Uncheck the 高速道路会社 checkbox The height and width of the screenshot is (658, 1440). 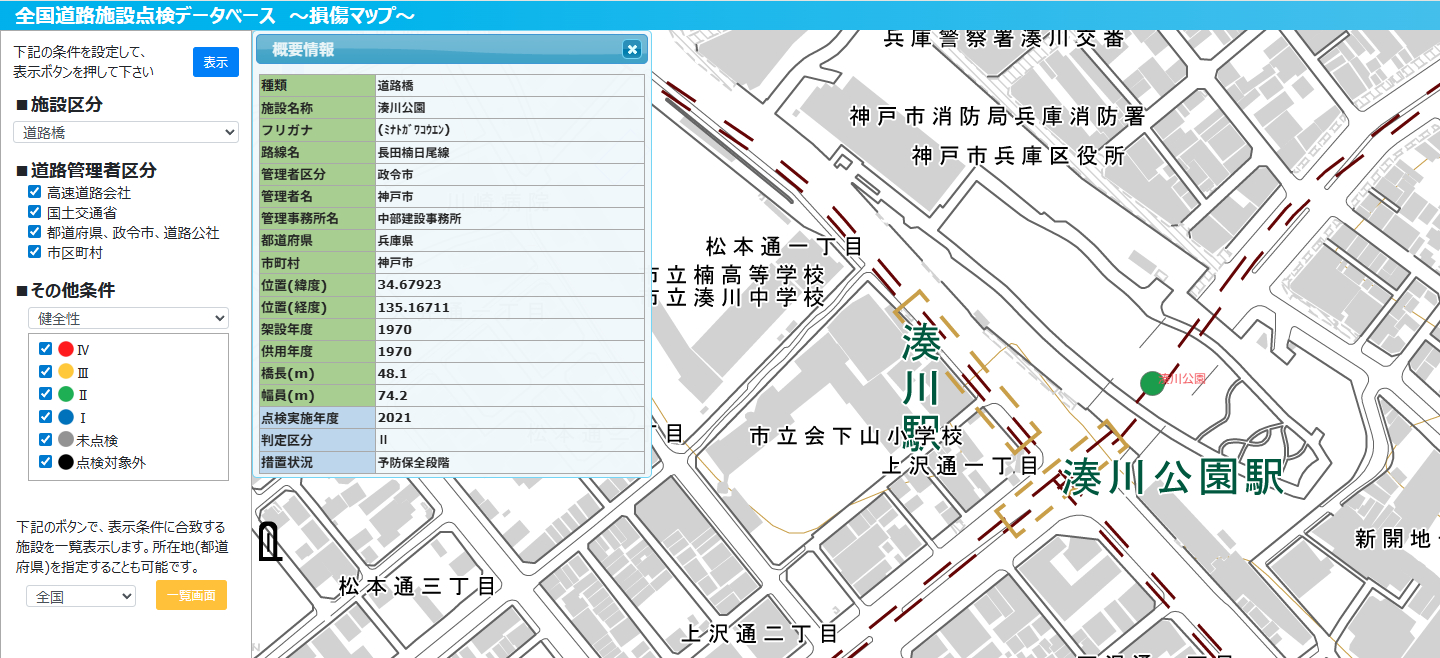[x=35, y=192]
